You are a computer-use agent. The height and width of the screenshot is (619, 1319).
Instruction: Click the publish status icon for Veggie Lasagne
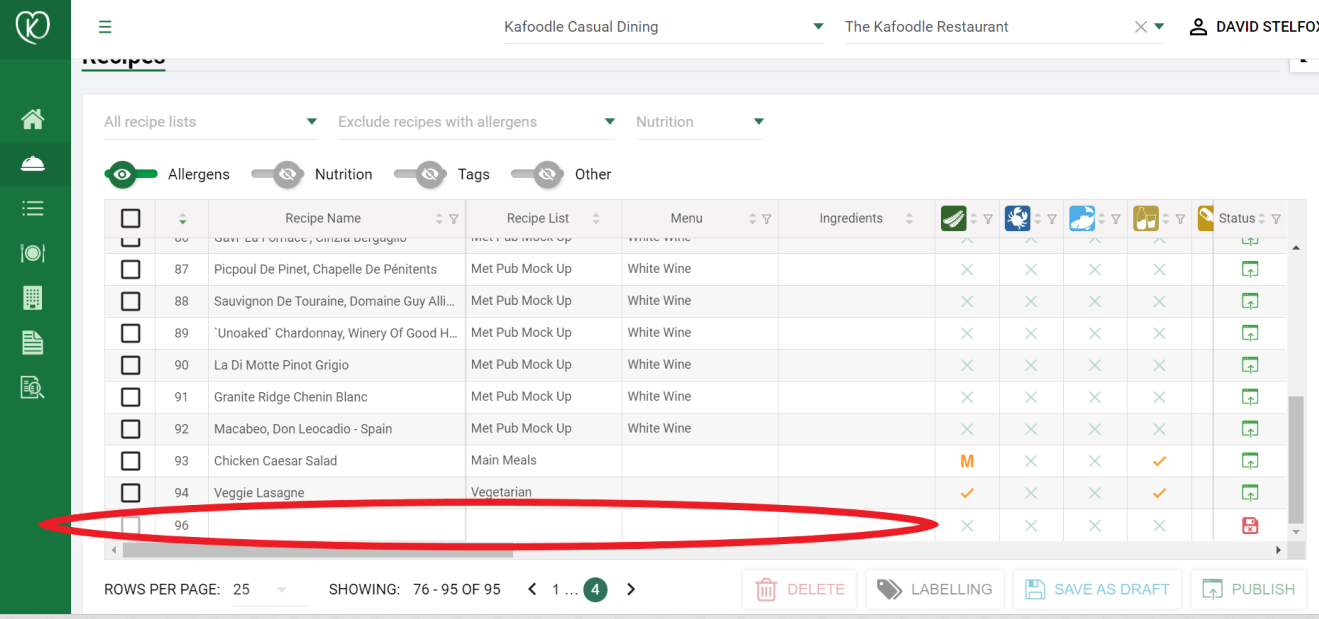point(1249,493)
